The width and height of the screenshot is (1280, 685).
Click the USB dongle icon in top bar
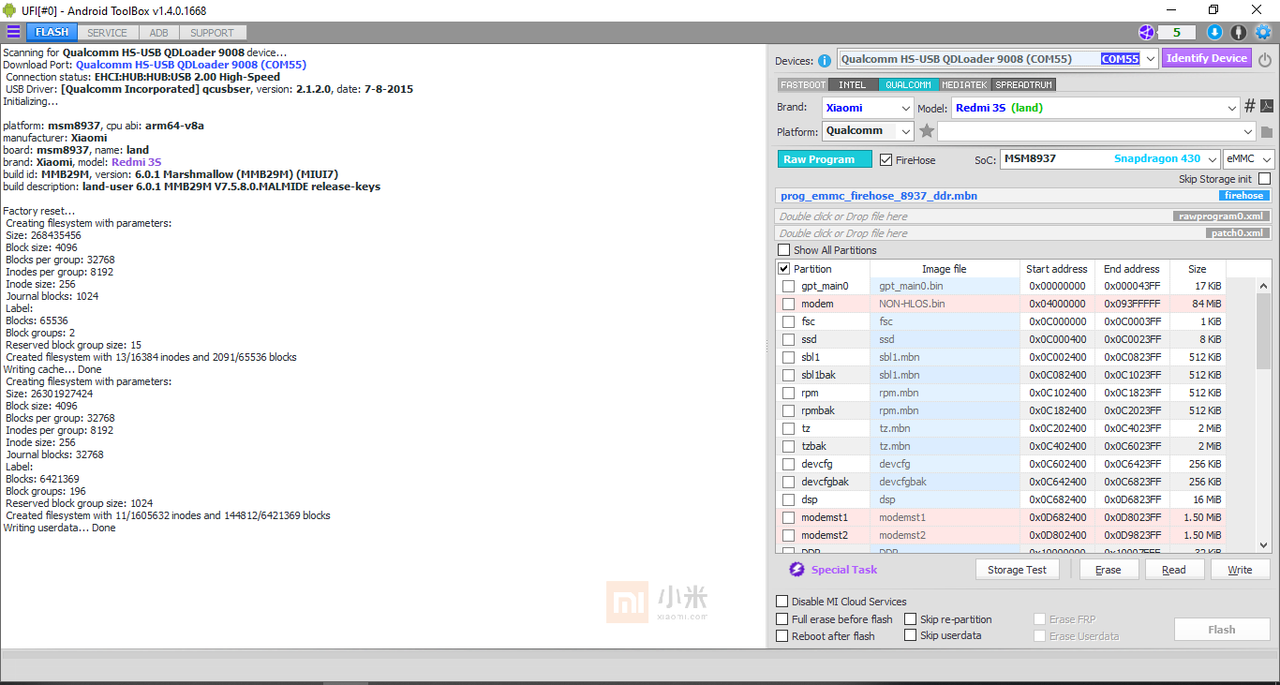(x=1239, y=32)
